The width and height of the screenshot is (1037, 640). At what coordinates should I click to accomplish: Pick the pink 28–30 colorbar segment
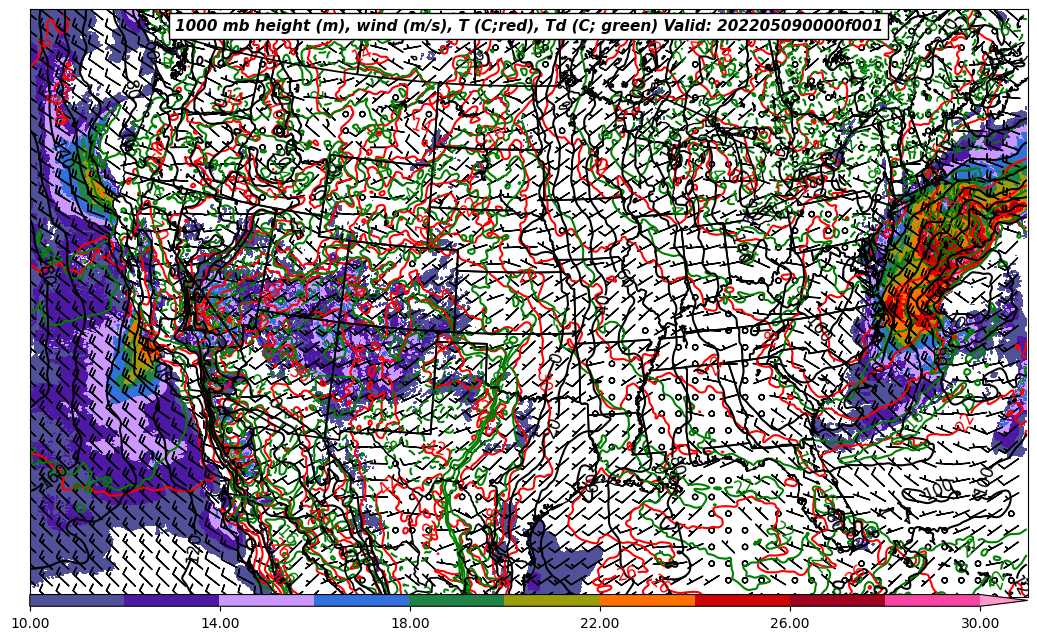(933, 600)
